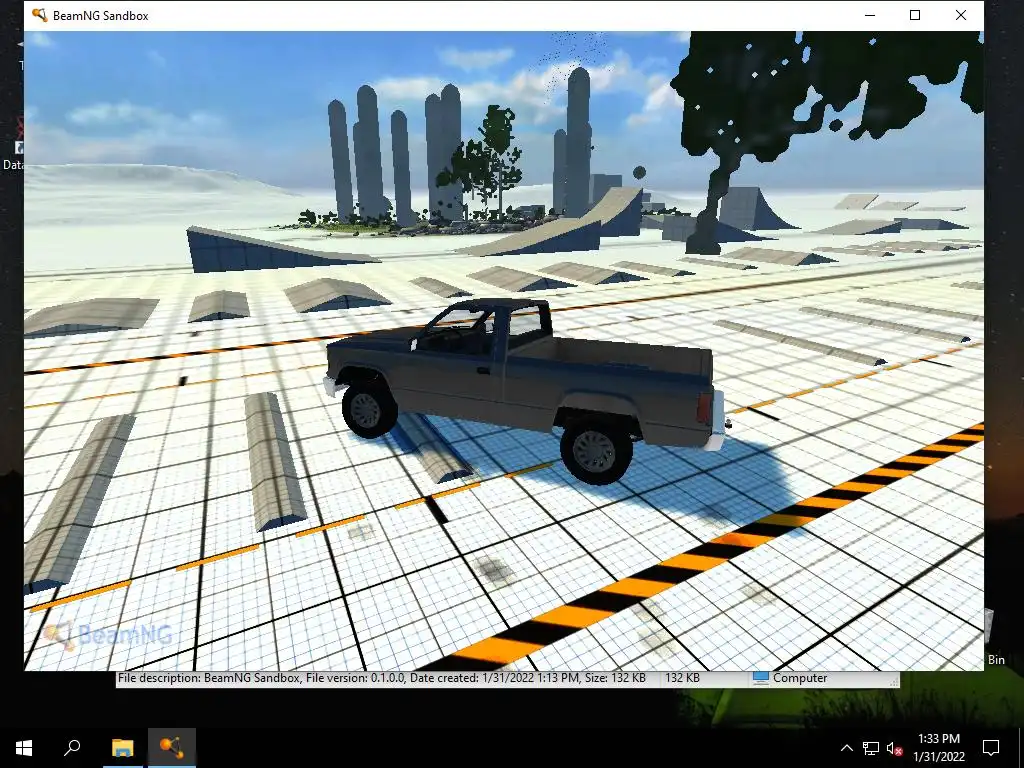
Task: Click the 132 KB size status entry
Action: point(682,678)
